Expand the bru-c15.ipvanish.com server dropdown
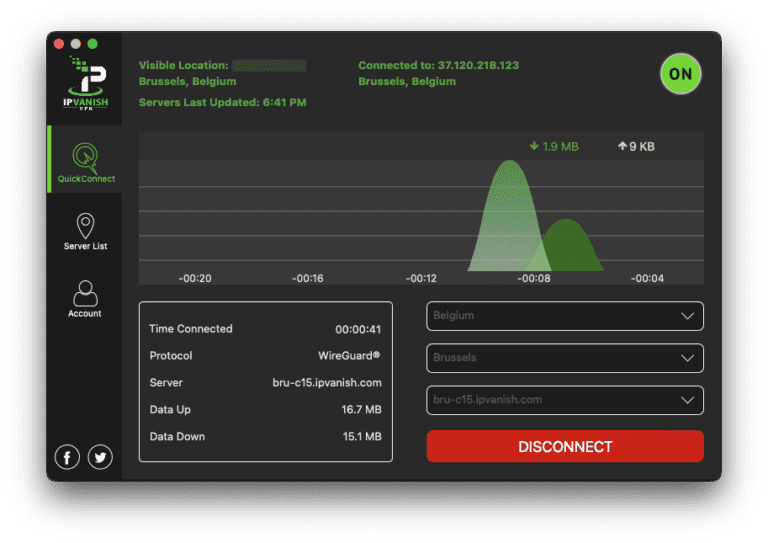This screenshot has width=768, height=543. [565, 400]
